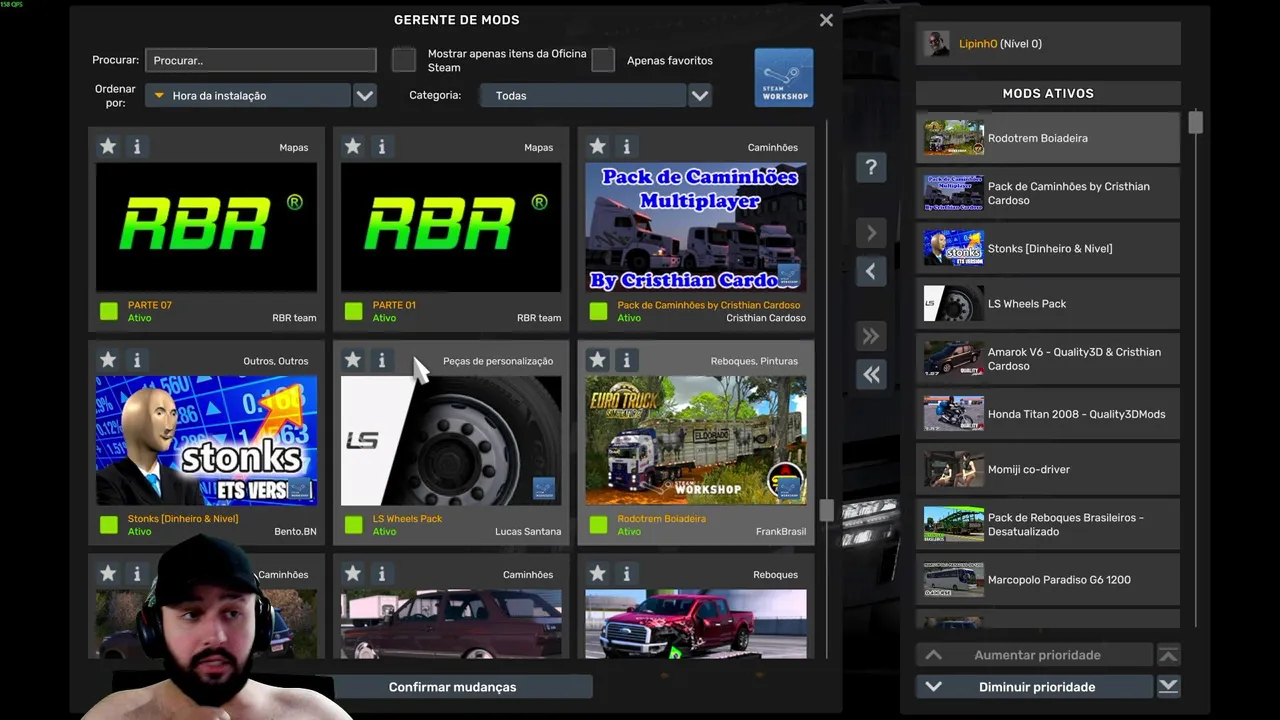Open info for the PARTE 07 mod
1280x720 pixels.
tap(137, 147)
